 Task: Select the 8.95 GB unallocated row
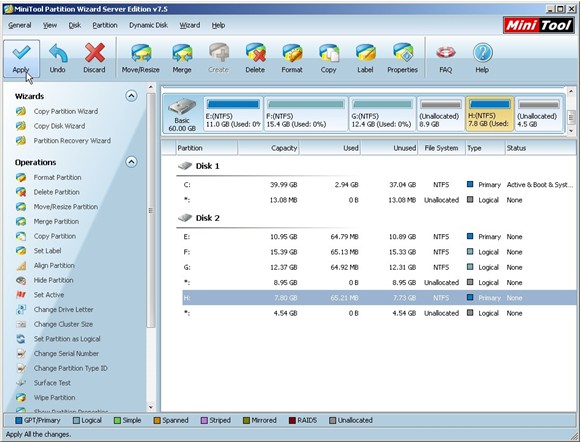point(379,282)
